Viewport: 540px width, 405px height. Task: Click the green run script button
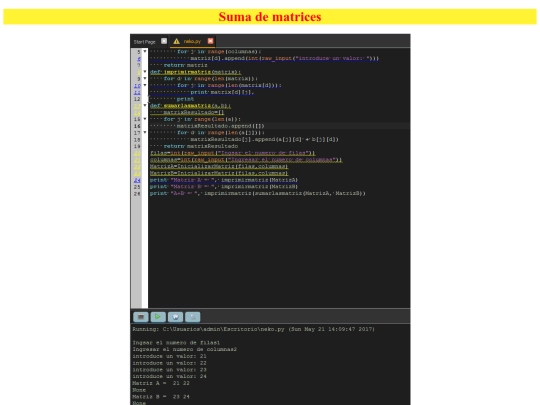pos(158,317)
